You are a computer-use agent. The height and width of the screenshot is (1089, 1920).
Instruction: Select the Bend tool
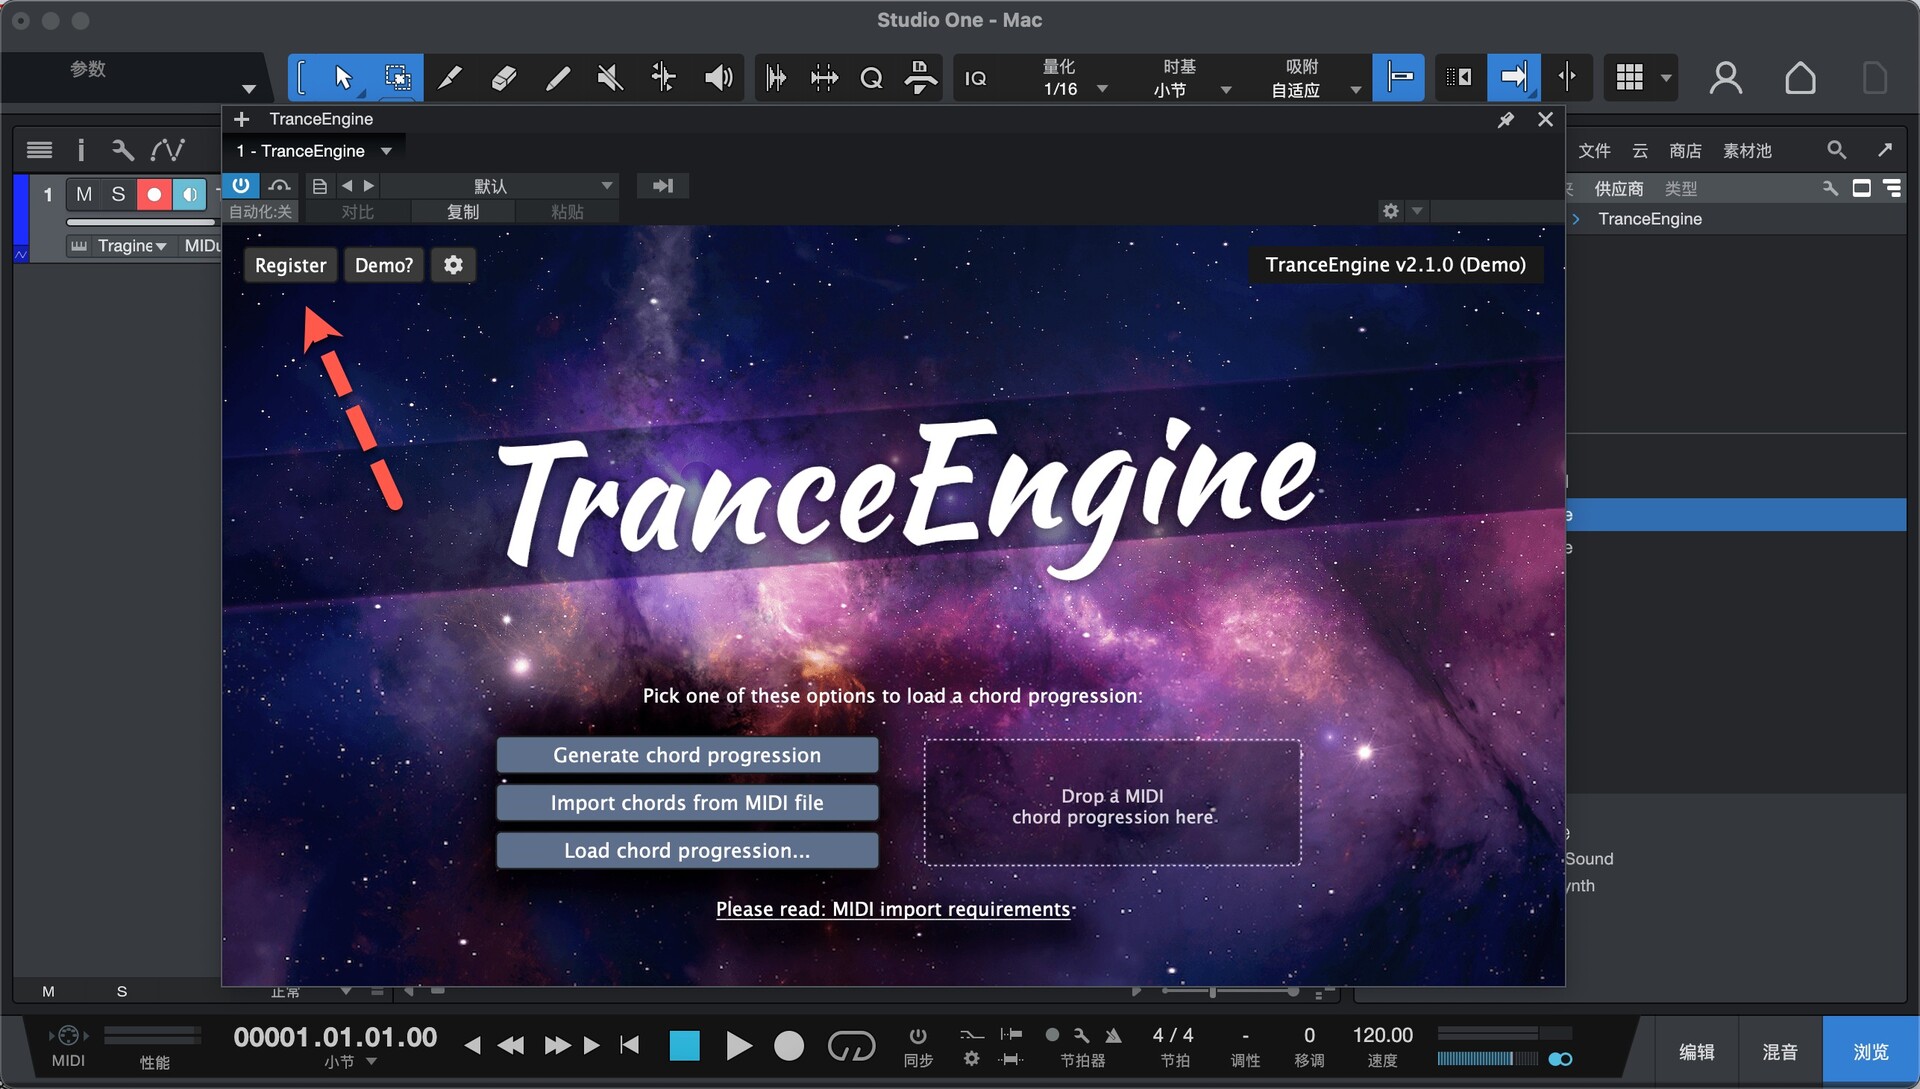click(x=663, y=77)
